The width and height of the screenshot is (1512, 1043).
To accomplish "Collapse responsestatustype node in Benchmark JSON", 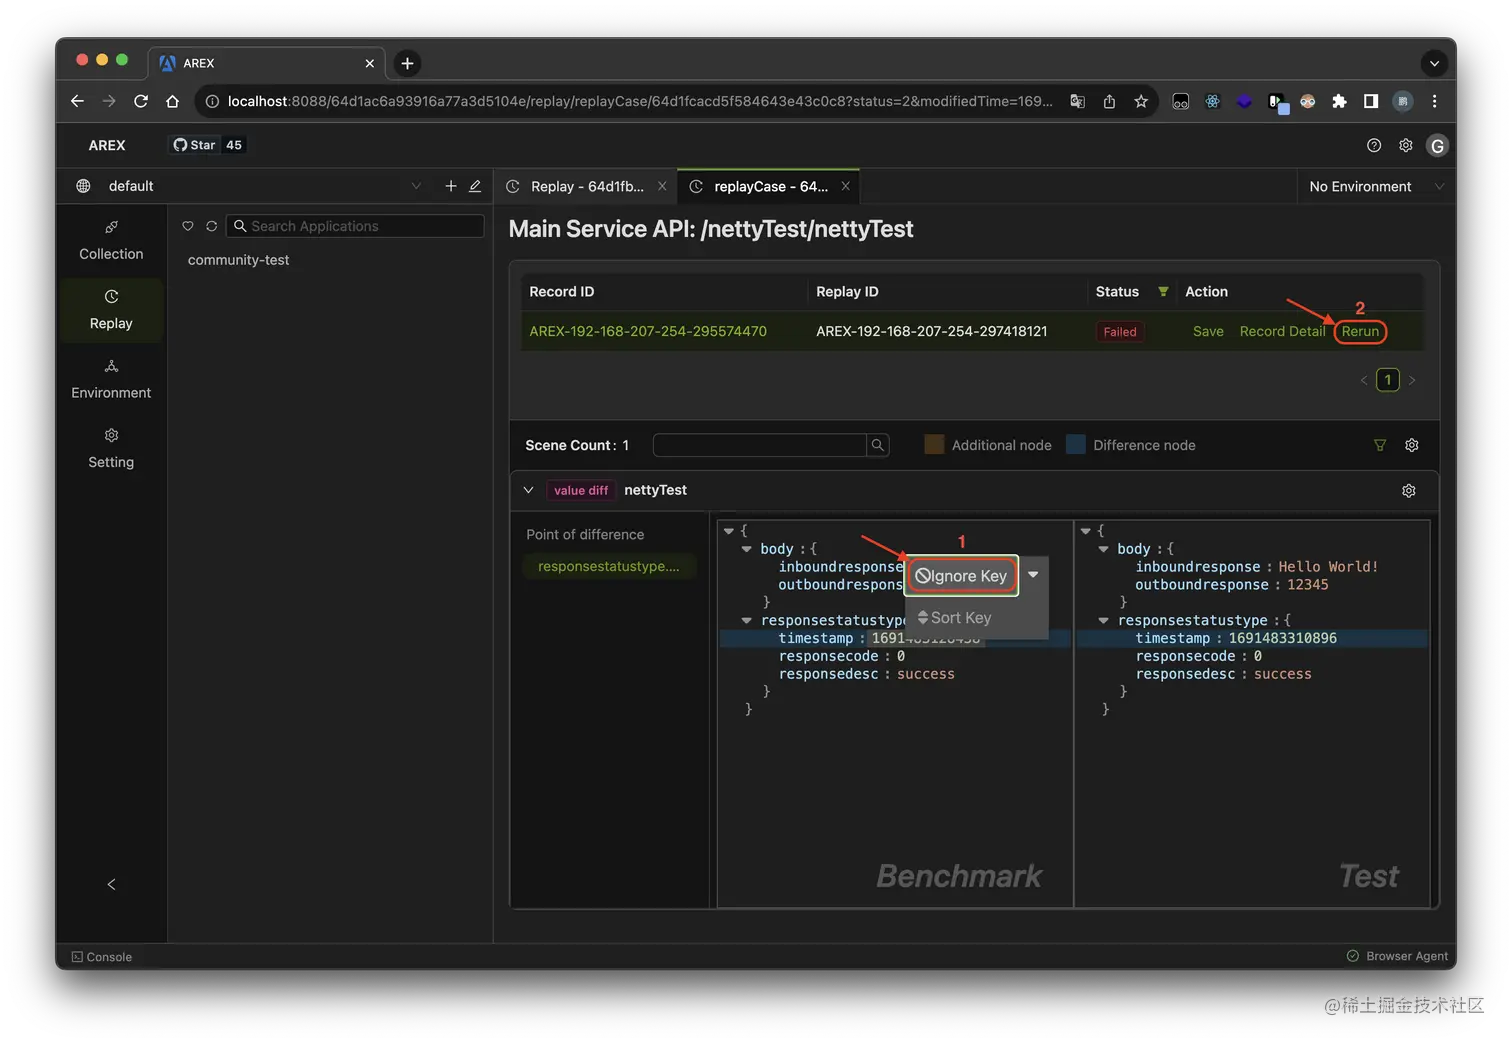I will [x=746, y=620].
